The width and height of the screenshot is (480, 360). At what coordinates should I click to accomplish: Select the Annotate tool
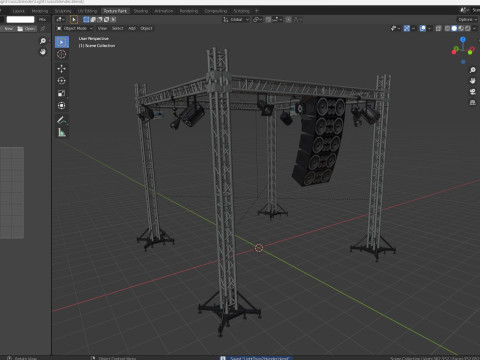pyautogui.click(x=61, y=120)
